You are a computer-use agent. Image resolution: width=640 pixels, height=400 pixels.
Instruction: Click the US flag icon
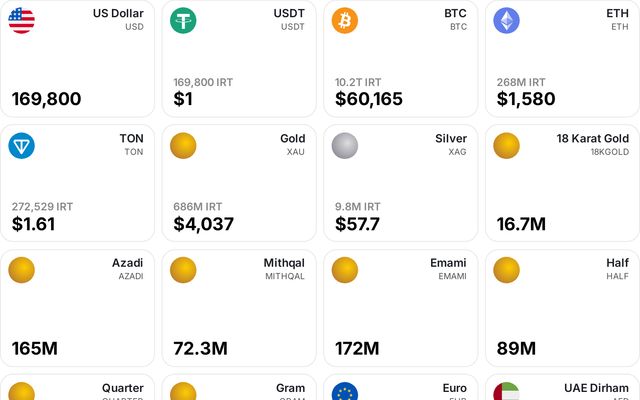click(x=22, y=20)
